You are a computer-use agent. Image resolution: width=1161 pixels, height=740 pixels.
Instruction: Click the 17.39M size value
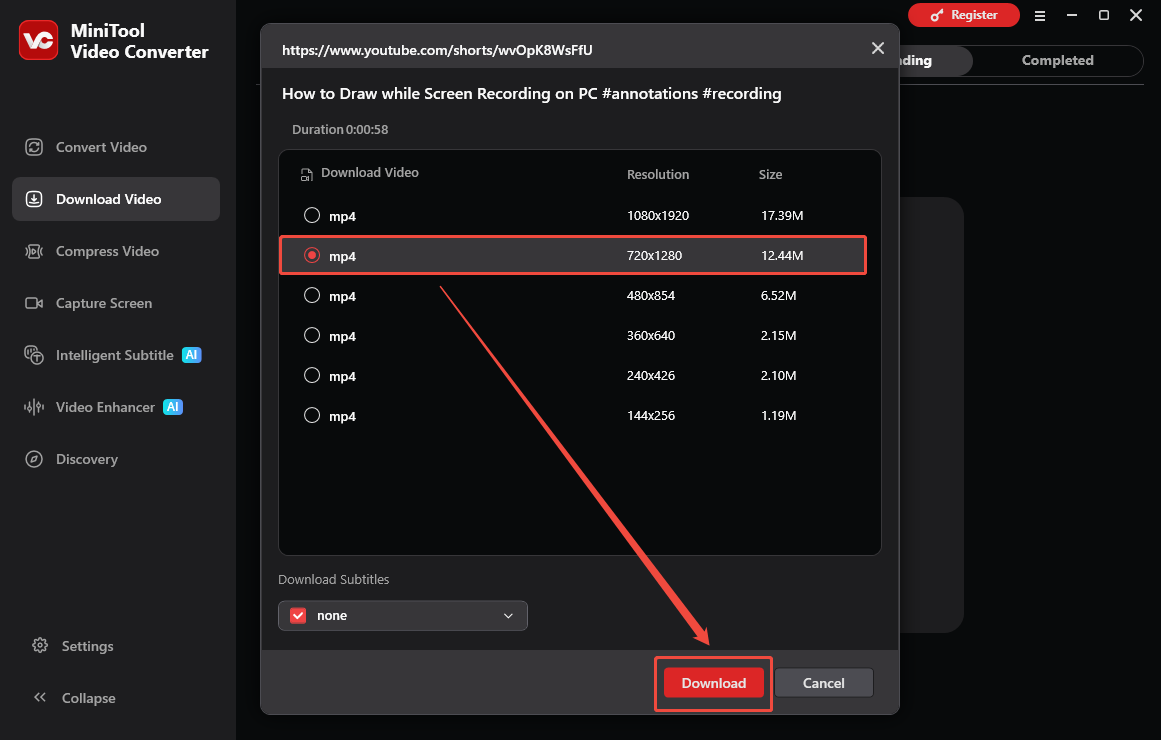(782, 216)
